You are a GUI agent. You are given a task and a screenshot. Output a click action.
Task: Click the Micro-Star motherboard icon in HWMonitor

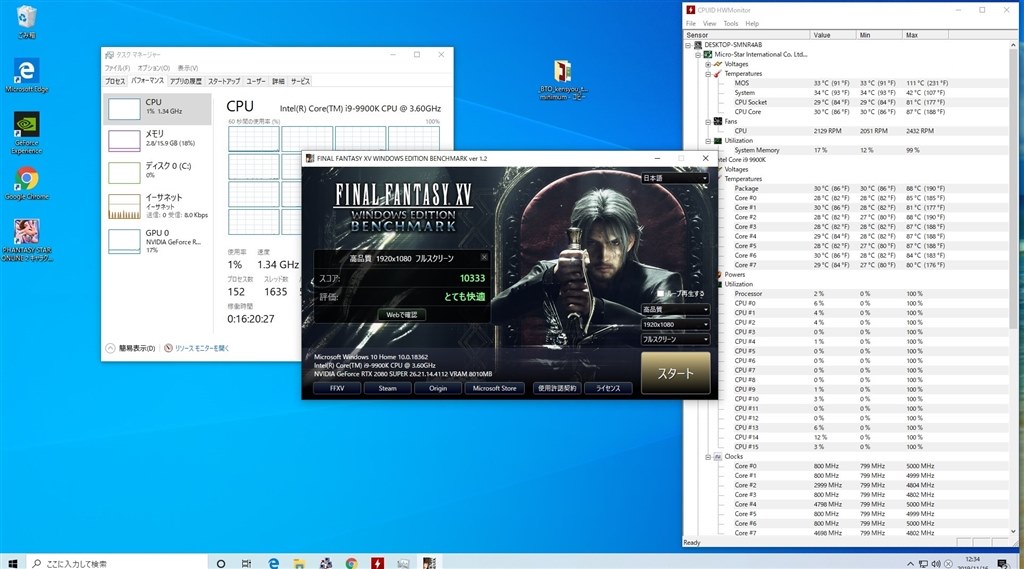[707, 54]
